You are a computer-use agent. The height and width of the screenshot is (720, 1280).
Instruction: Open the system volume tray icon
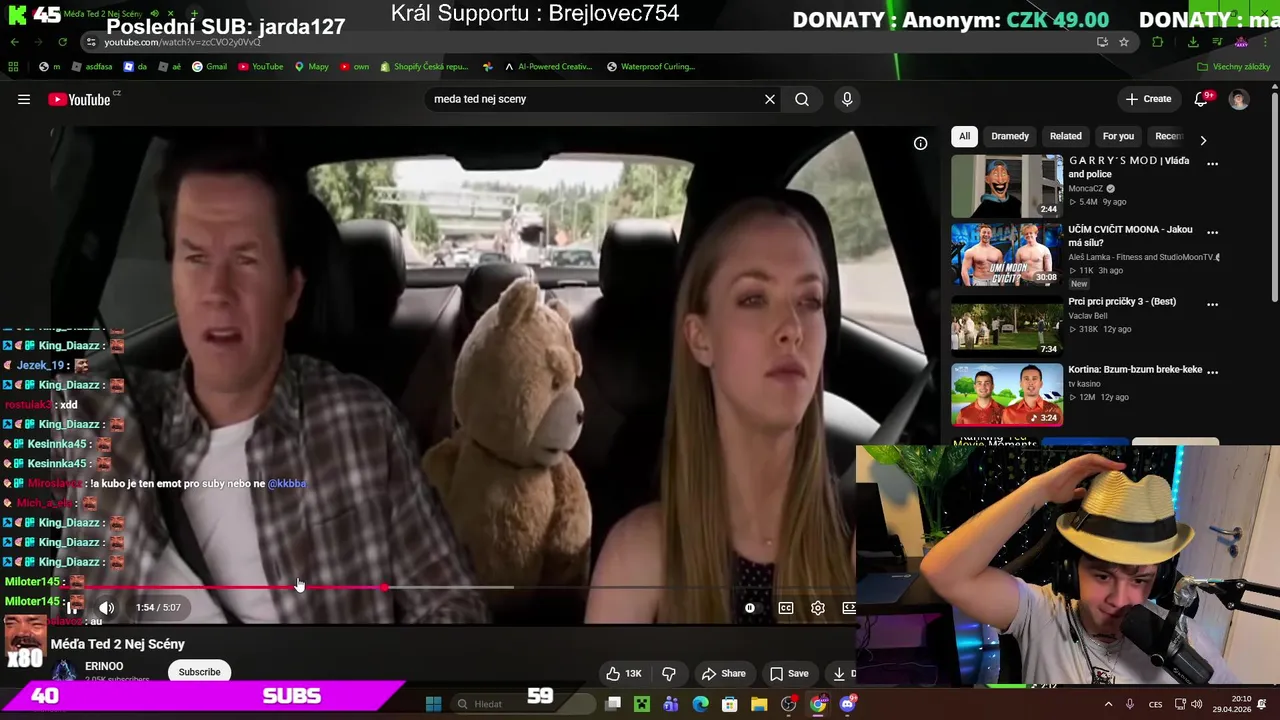coord(1197,704)
